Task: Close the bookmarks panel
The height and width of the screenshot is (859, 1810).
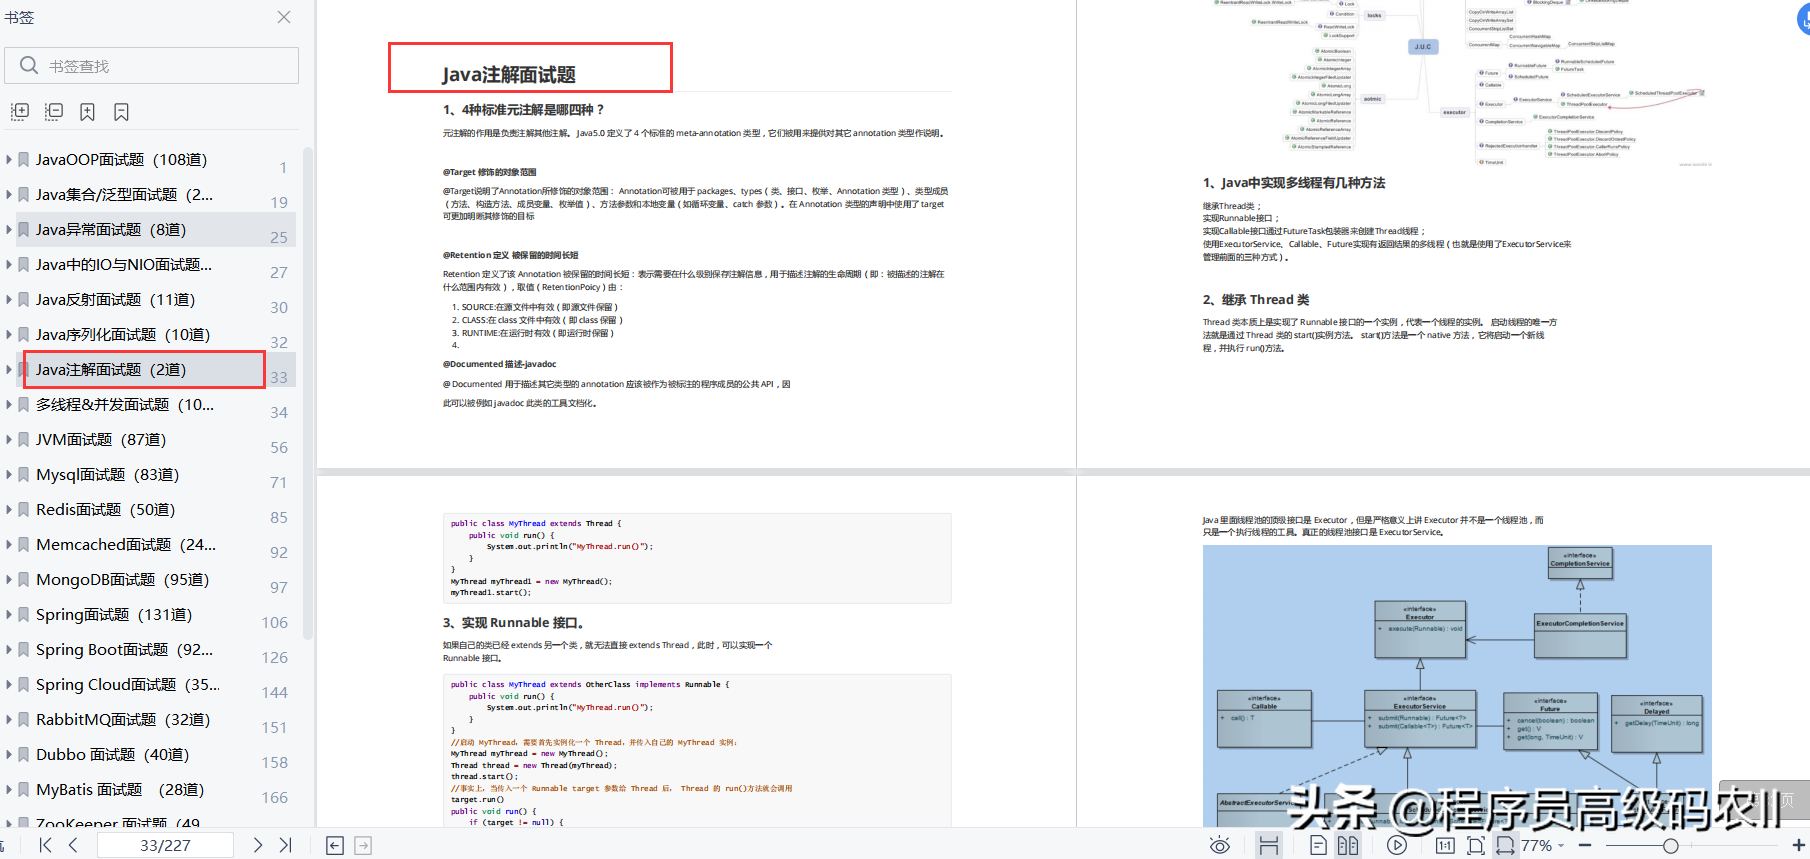Action: coord(284,17)
